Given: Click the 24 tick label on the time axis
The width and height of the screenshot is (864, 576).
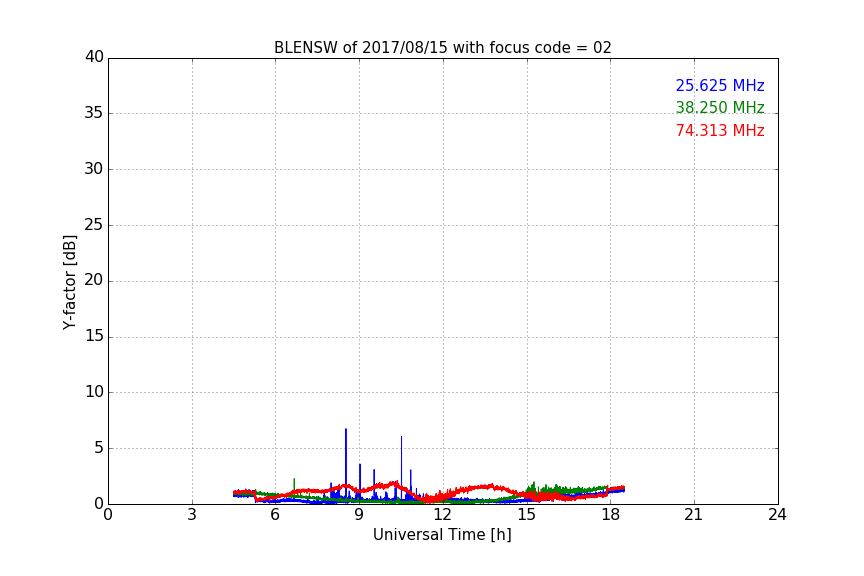Looking at the screenshot, I should (x=777, y=515).
